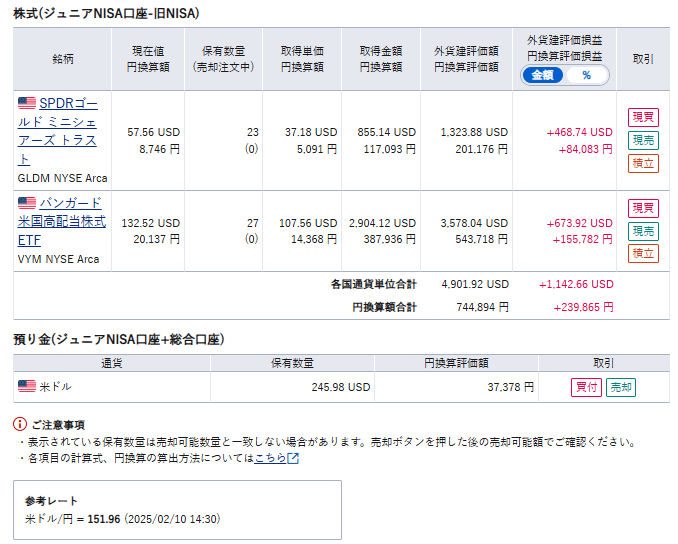The image size is (678, 544).
Task: Click 売却 button for 米ドル
Action: (620, 387)
